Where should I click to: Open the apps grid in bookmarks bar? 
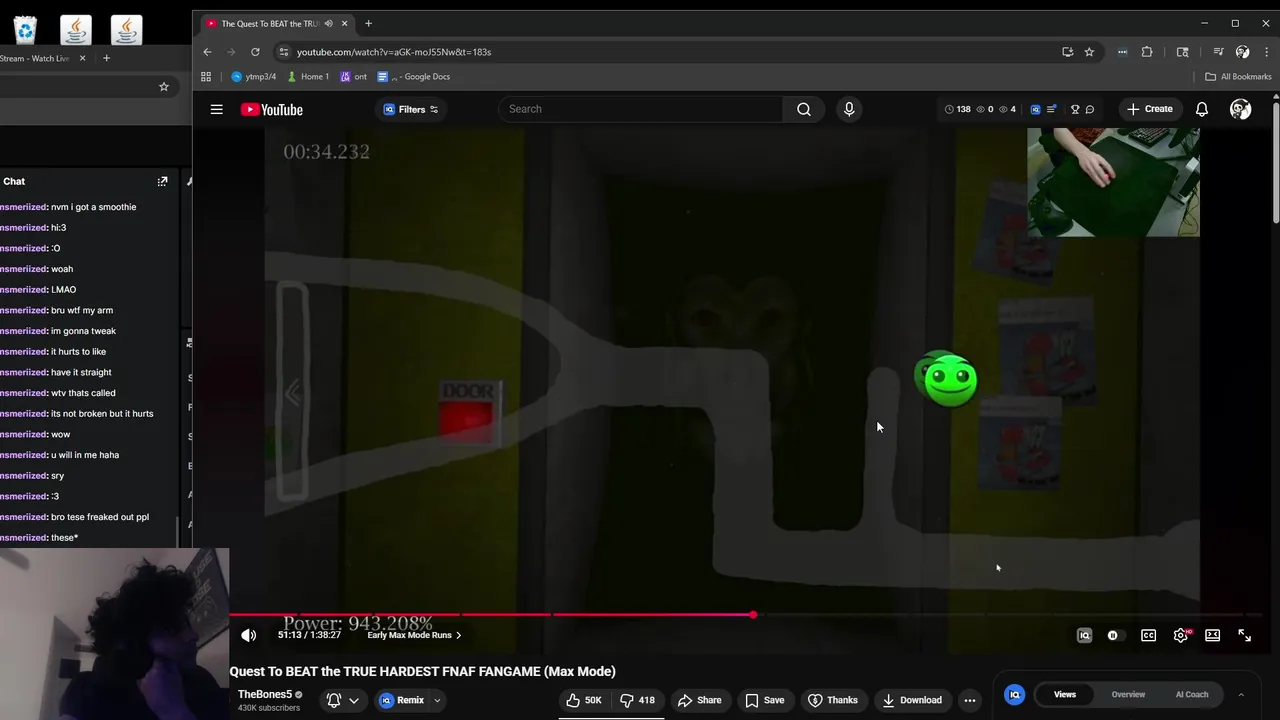206,76
